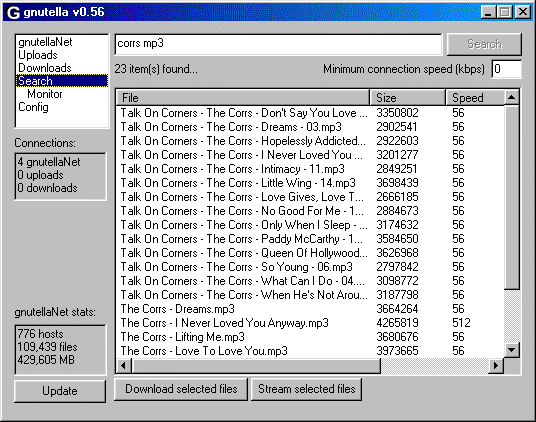
Task: Maximize the gnutella window
Action: pos(504,12)
